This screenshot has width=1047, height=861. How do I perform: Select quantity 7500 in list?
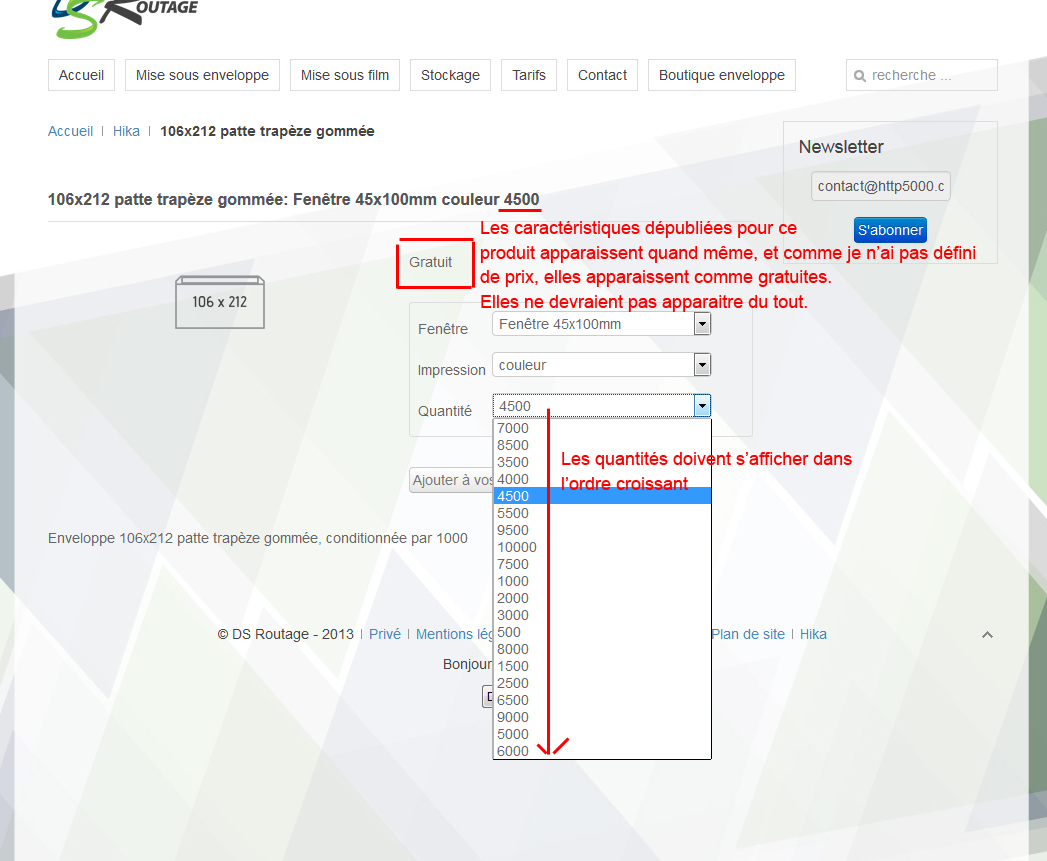[602, 564]
